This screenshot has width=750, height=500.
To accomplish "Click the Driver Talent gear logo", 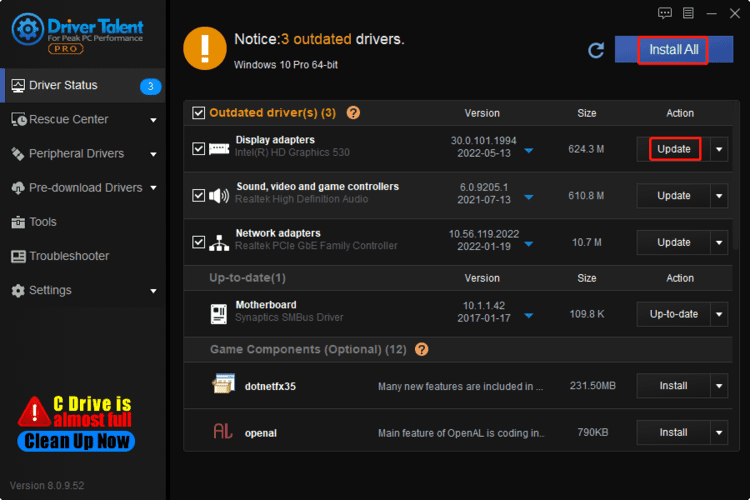I will [x=28, y=29].
